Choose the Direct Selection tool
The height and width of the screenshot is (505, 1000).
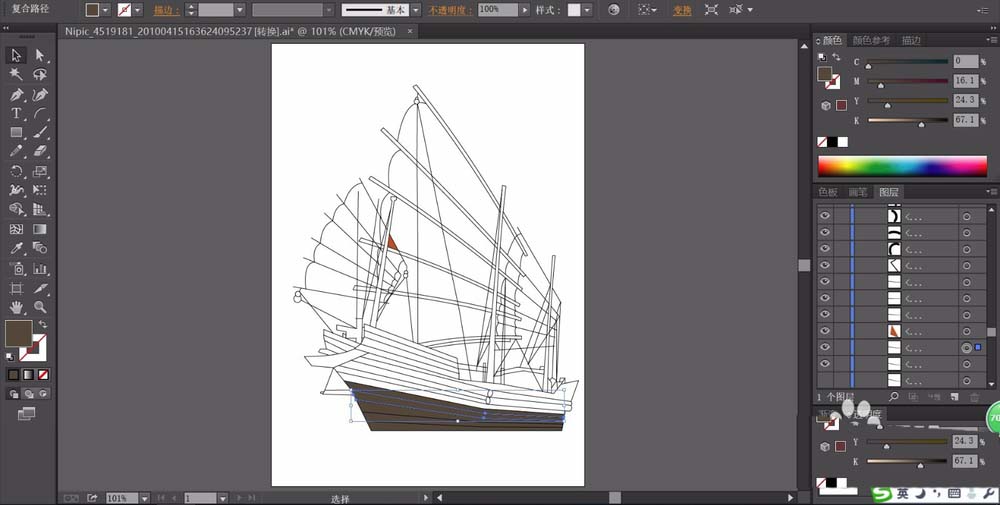click(40, 55)
